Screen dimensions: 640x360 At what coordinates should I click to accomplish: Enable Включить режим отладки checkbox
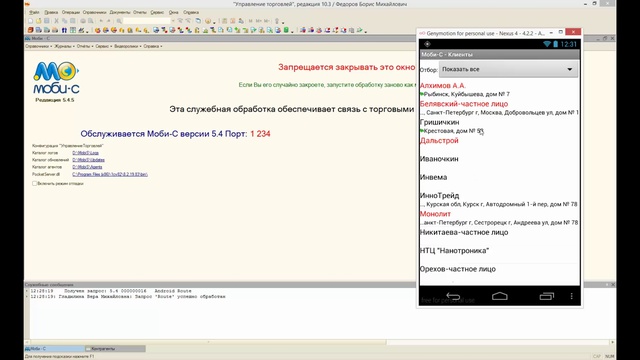pos(35,184)
